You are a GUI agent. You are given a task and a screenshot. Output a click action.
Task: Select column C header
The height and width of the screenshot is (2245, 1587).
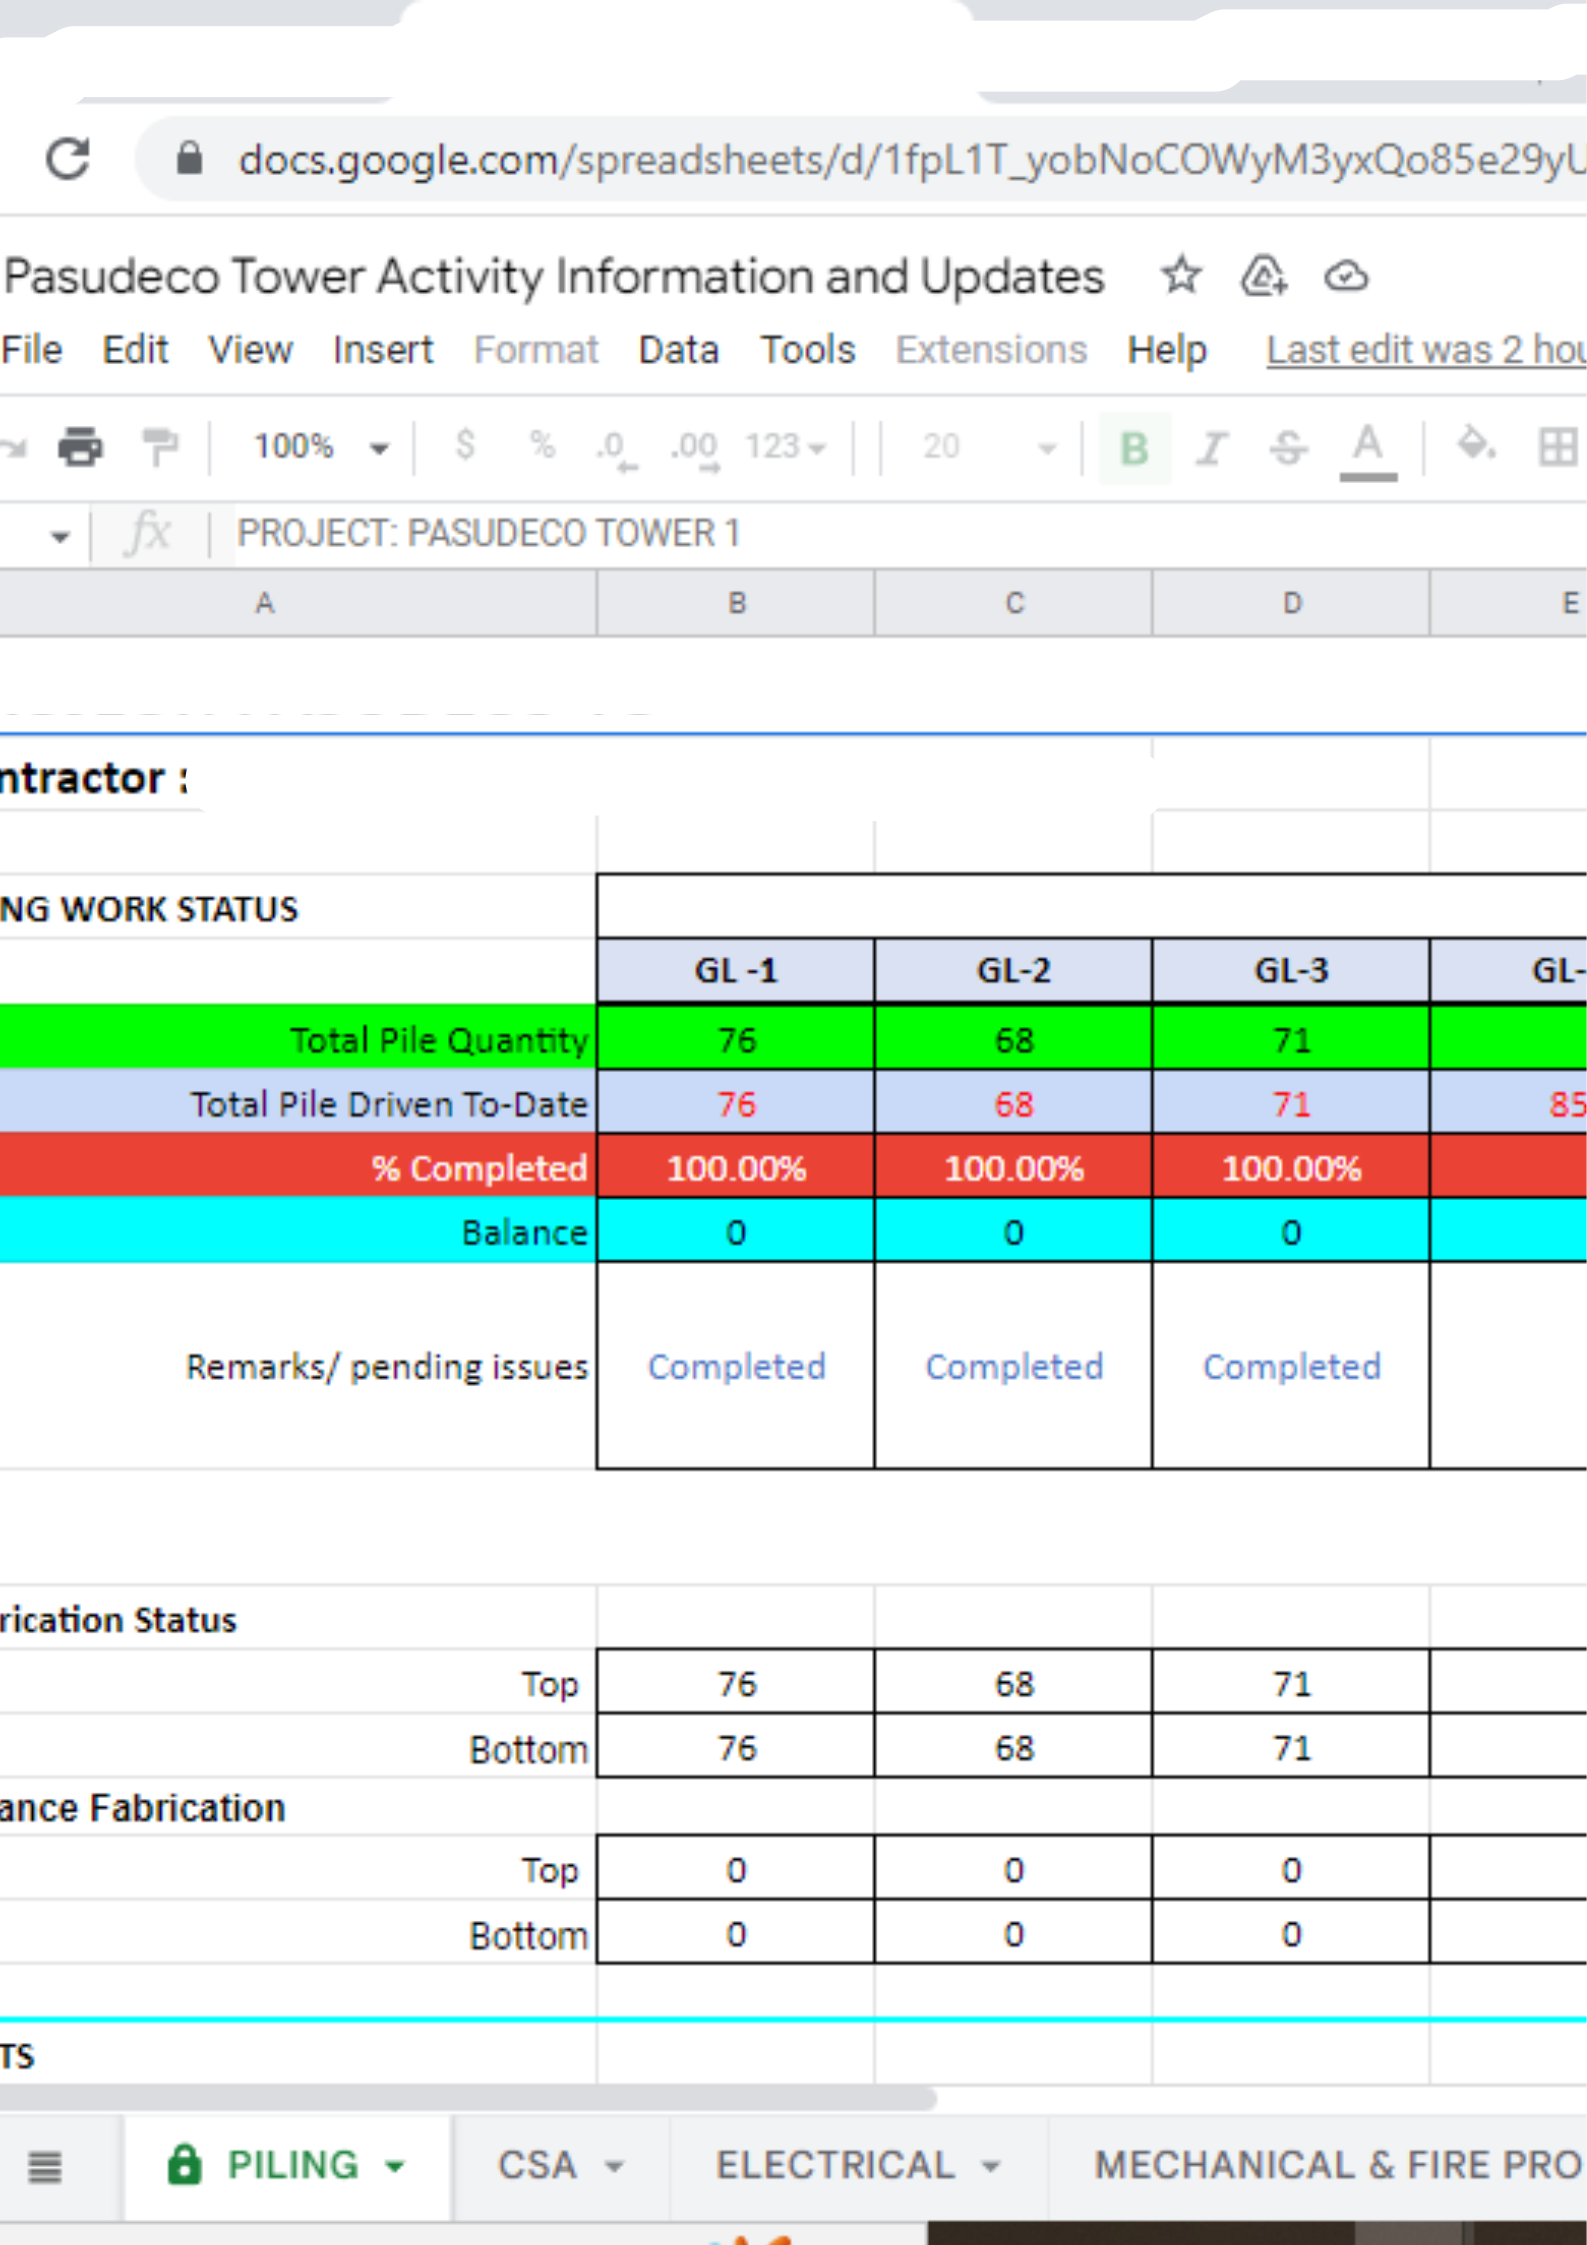pos(1014,603)
